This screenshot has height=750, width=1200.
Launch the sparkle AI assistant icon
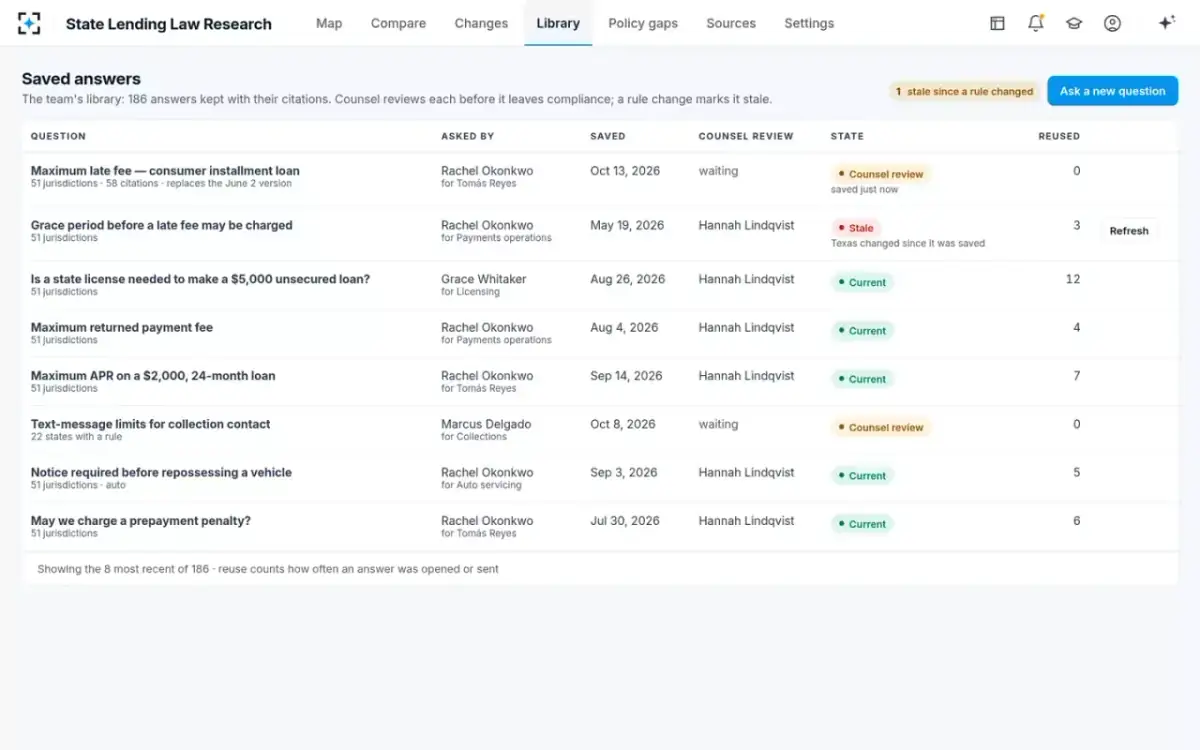click(x=1166, y=23)
